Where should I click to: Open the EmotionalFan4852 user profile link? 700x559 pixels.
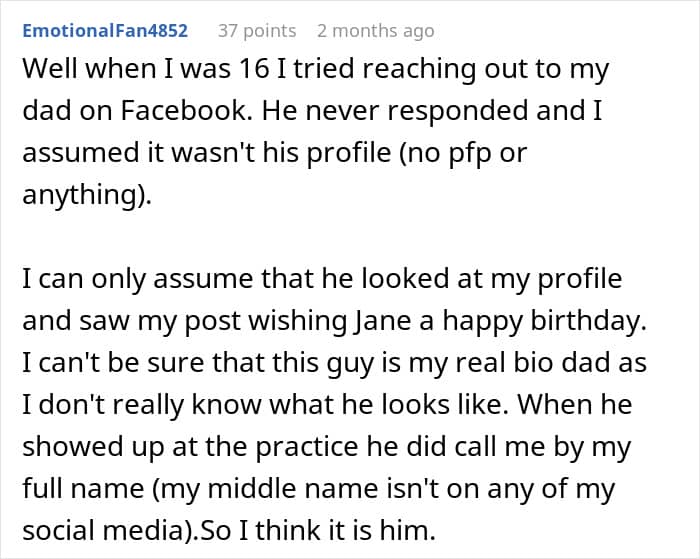point(105,31)
